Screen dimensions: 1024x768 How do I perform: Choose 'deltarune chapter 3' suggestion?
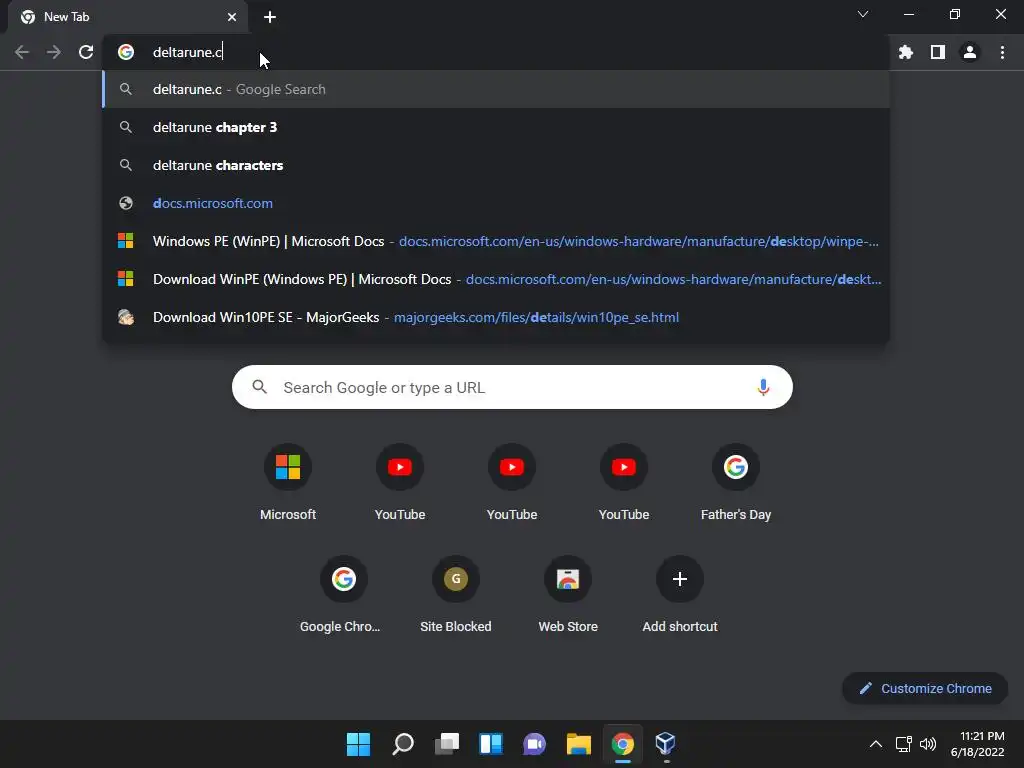496,127
